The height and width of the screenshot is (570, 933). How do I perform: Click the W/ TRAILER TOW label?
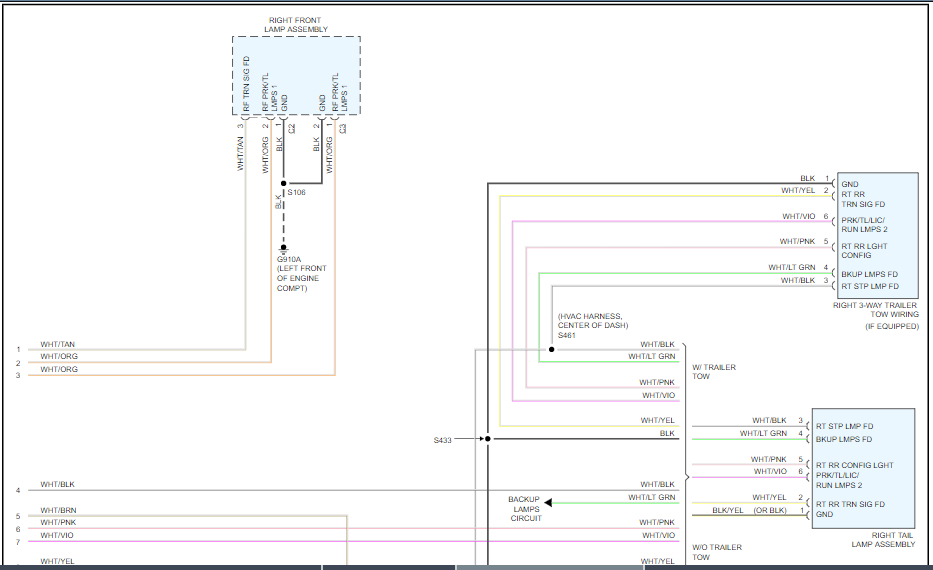[714, 372]
